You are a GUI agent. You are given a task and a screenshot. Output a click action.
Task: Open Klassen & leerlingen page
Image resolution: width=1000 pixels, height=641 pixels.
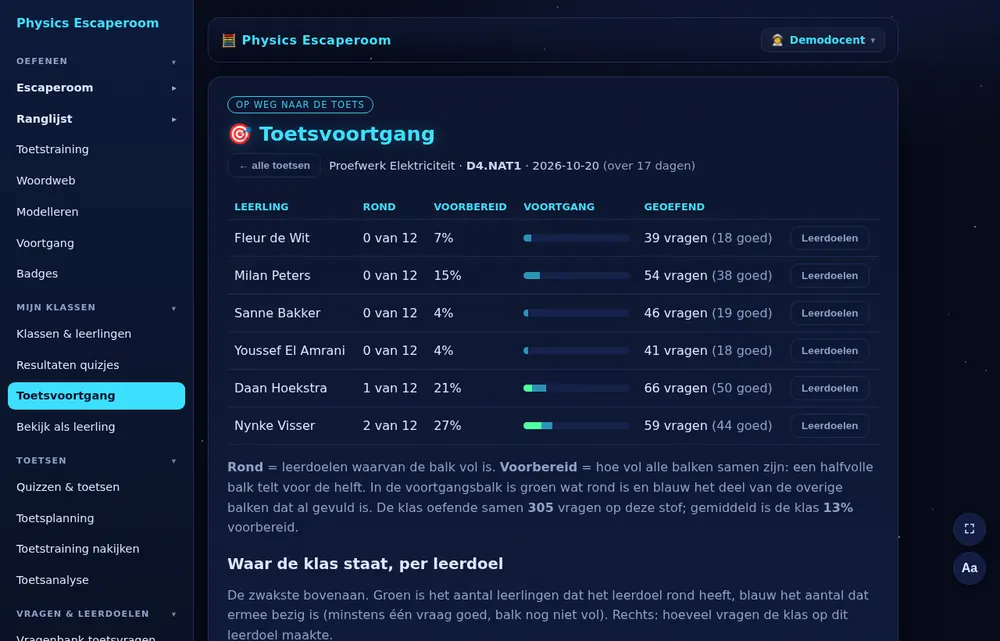click(x=74, y=334)
